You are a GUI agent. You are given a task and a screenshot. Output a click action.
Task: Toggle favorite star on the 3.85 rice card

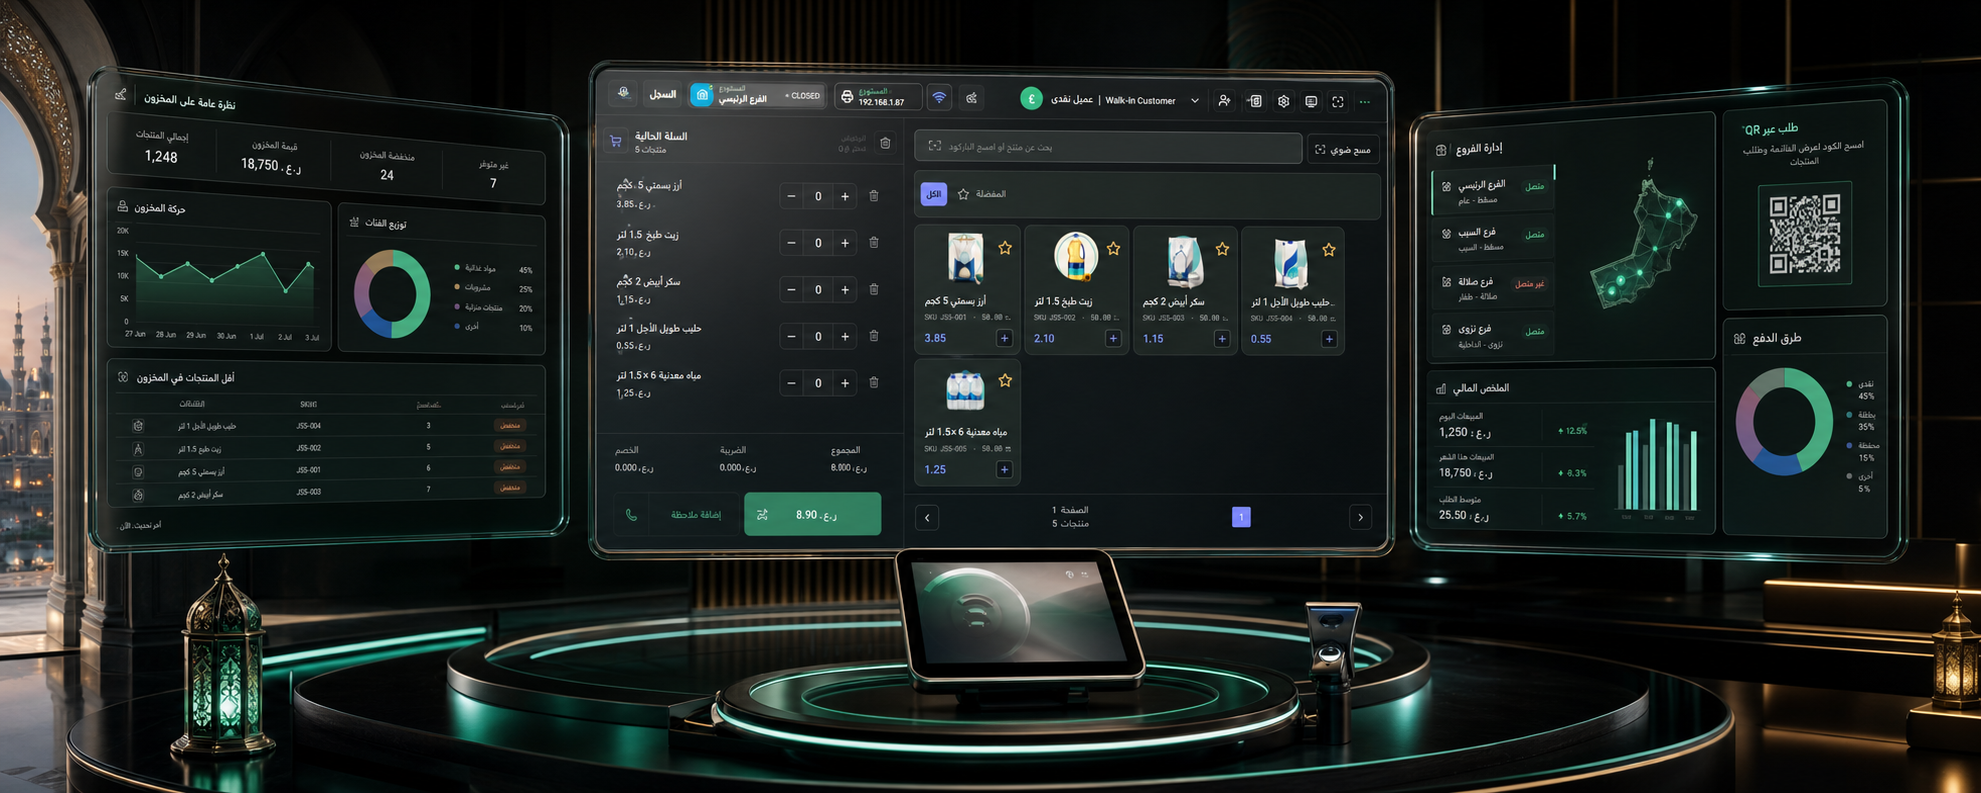click(x=1005, y=248)
